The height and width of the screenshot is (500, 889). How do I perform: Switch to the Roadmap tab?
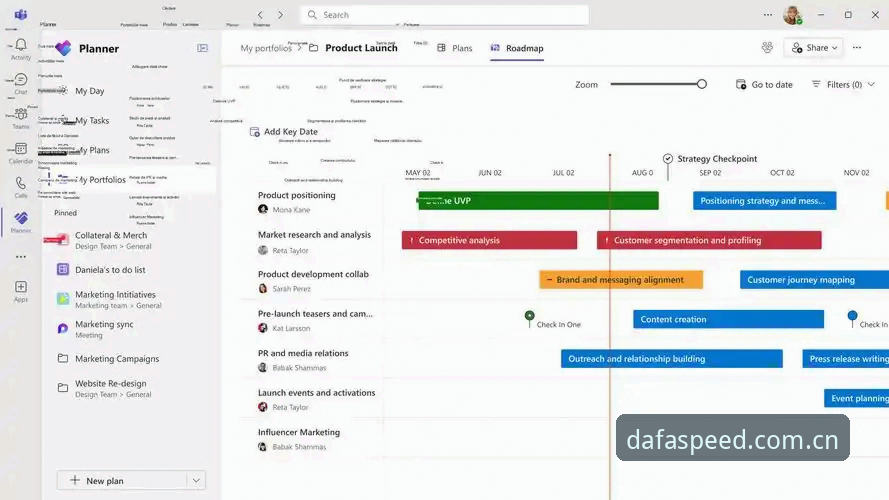coord(517,48)
